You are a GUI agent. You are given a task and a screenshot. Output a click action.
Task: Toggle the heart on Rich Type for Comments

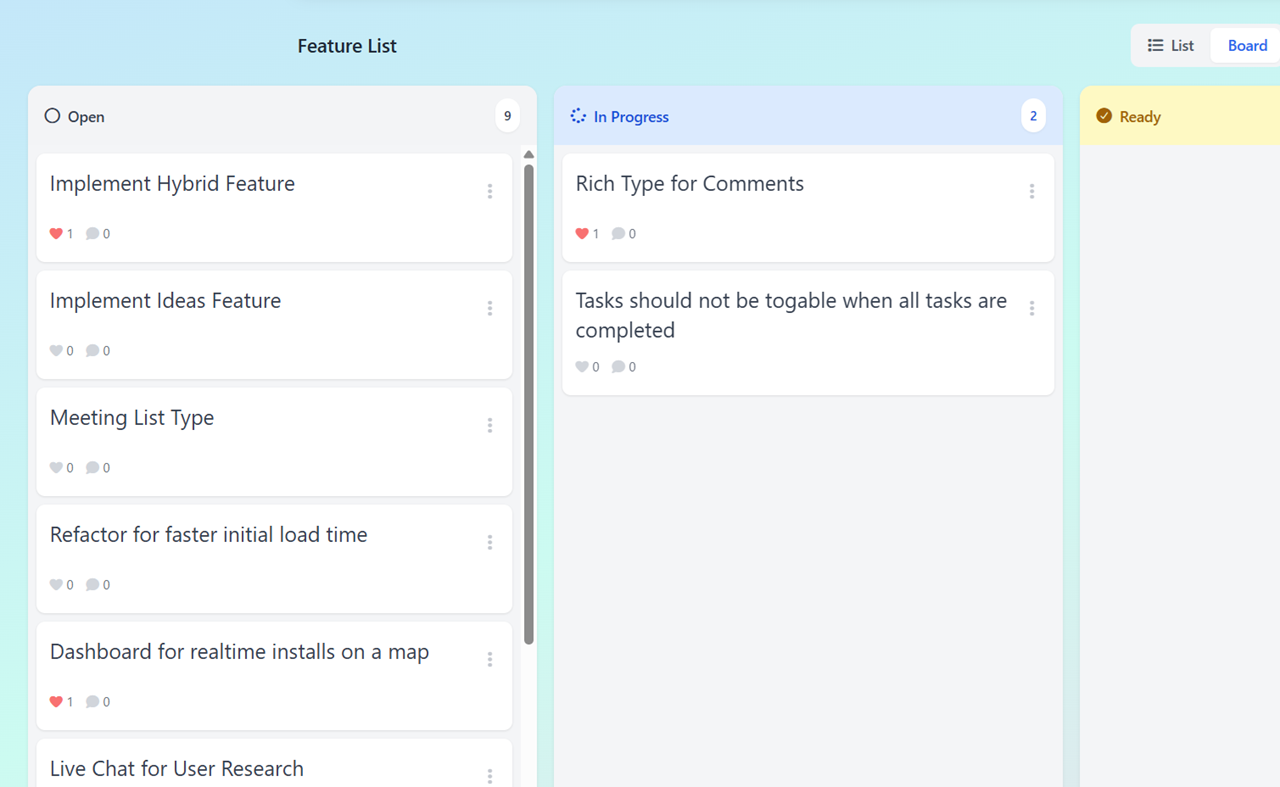(x=582, y=234)
